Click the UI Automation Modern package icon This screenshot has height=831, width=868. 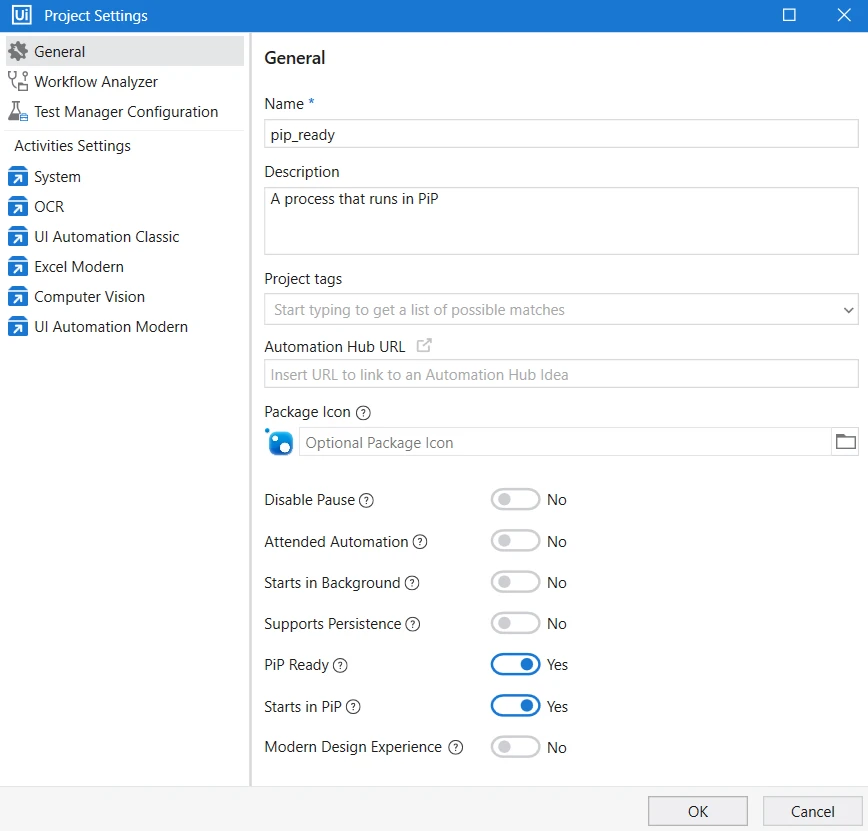point(18,327)
